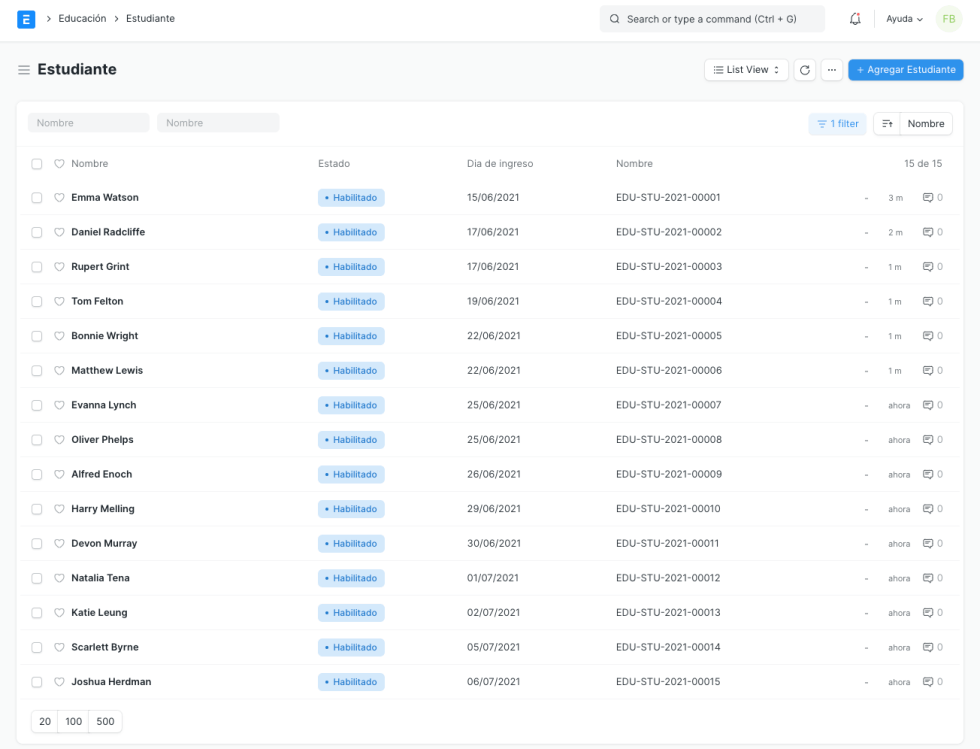
Task: Open the Nombre sort field dropdown
Action: [926, 124]
